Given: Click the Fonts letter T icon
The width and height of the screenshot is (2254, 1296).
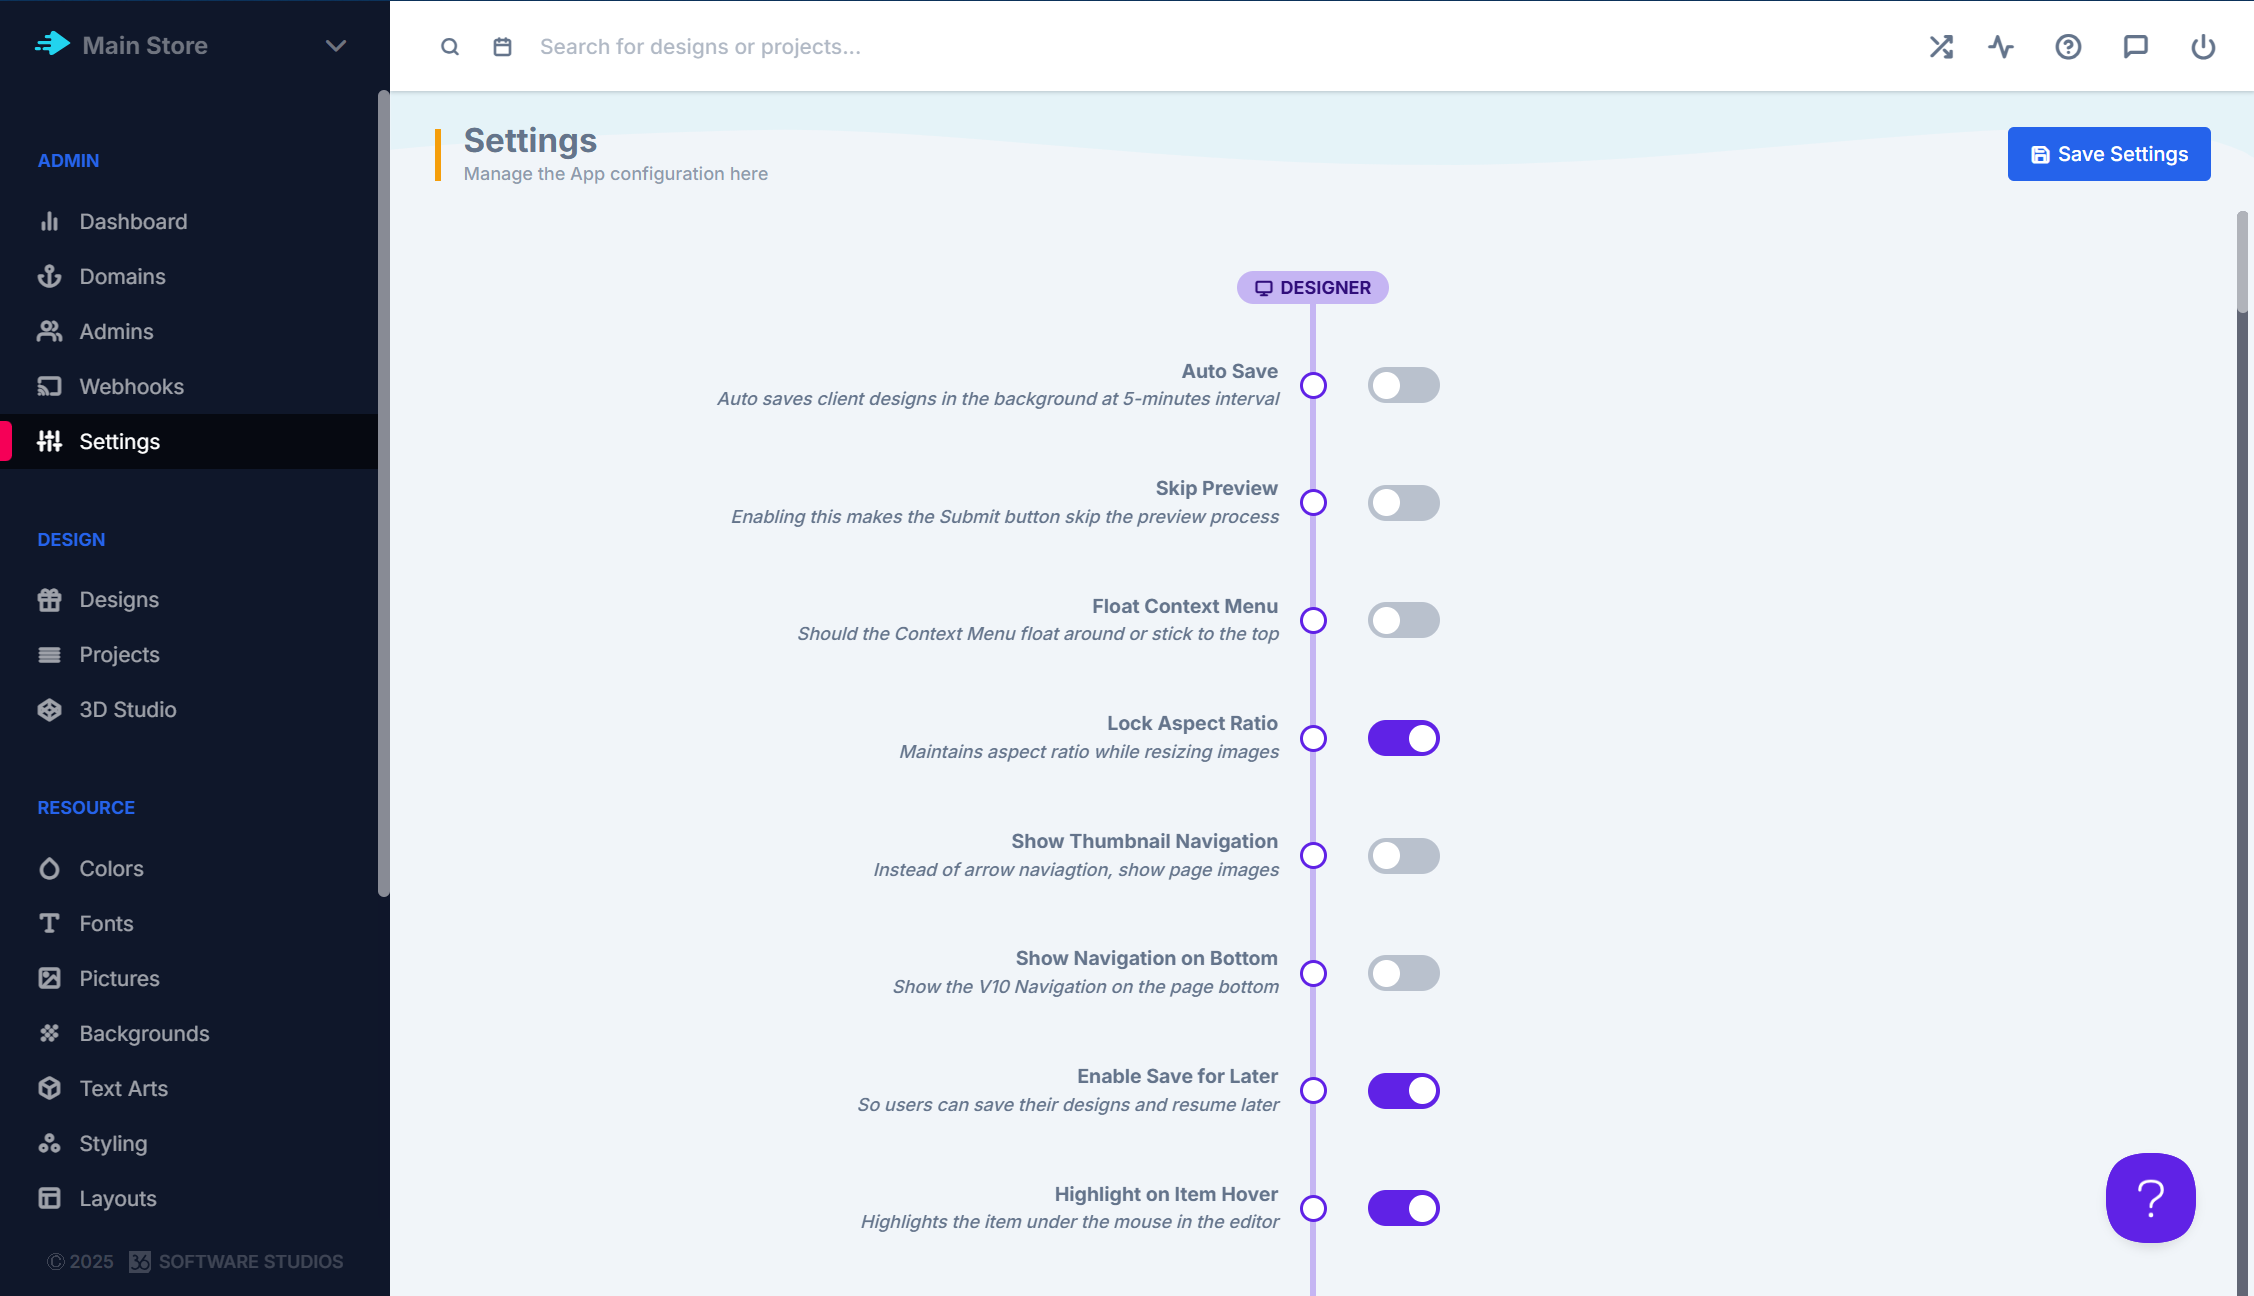Looking at the screenshot, I should pos(49,923).
